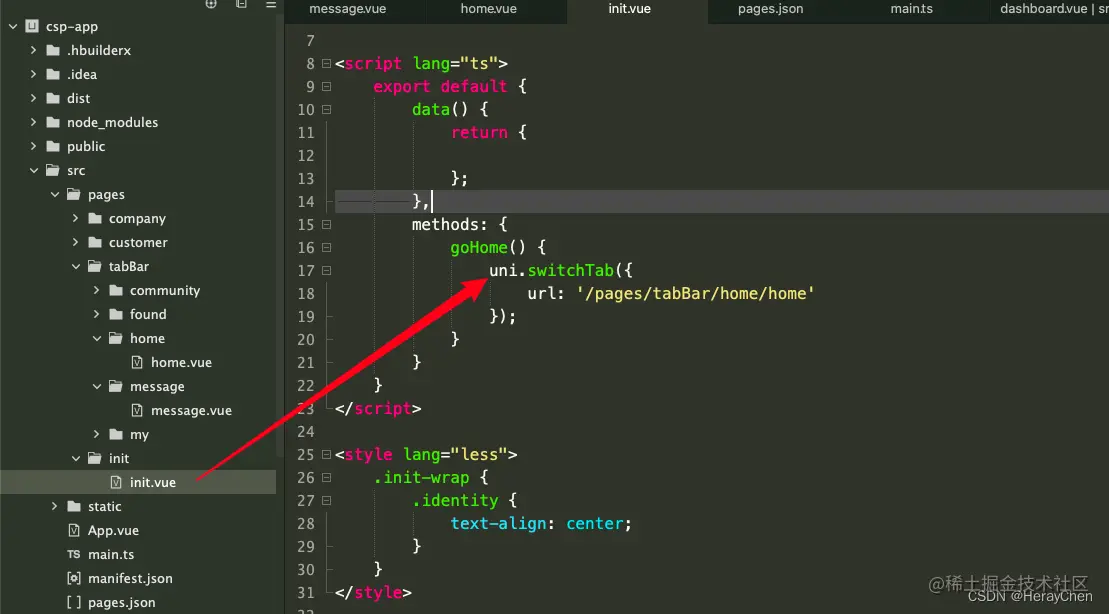Switch to the message.vue tab
1109x614 pixels.
tap(347, 9)
